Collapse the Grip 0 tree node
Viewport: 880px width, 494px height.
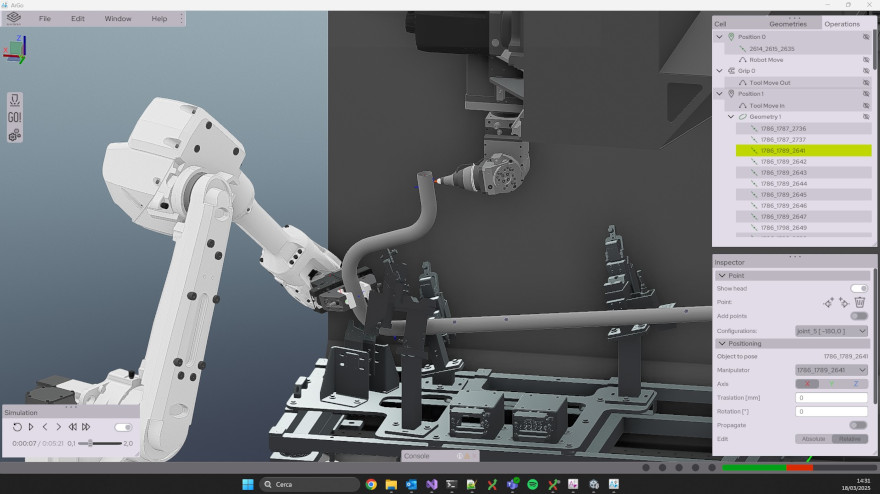(719, 71)
